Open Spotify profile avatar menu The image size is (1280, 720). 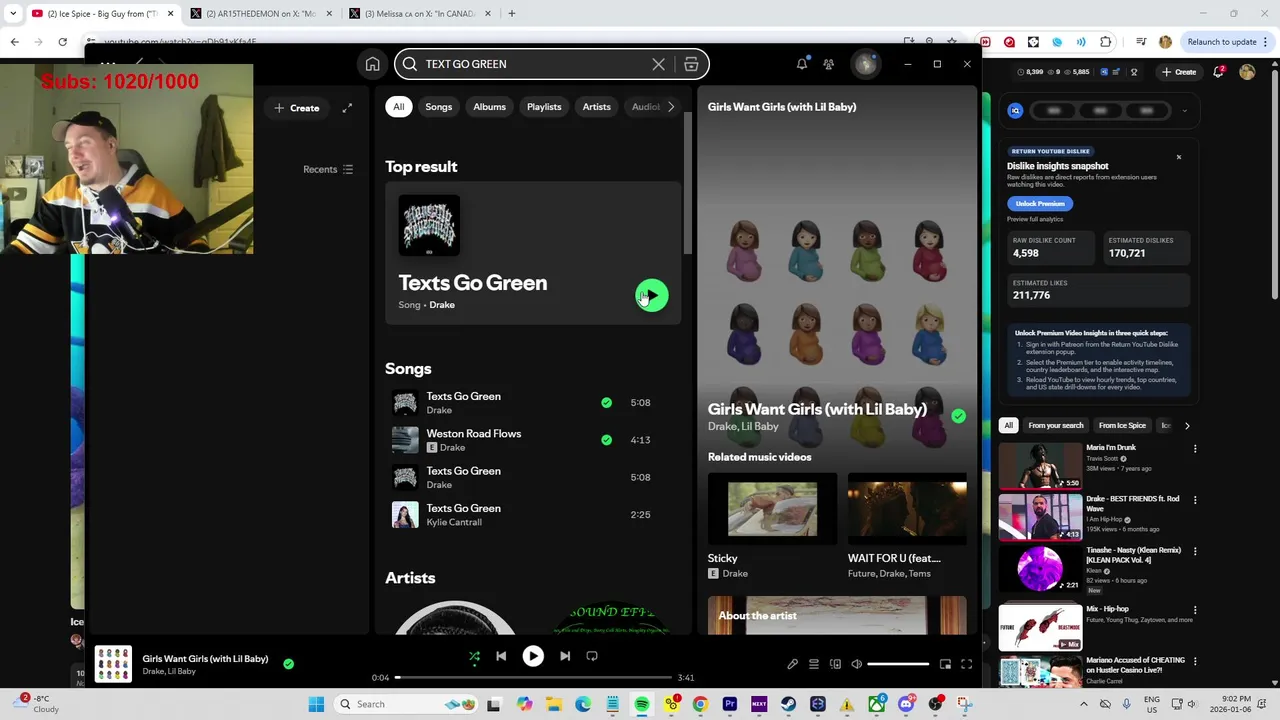coord(865,64)
